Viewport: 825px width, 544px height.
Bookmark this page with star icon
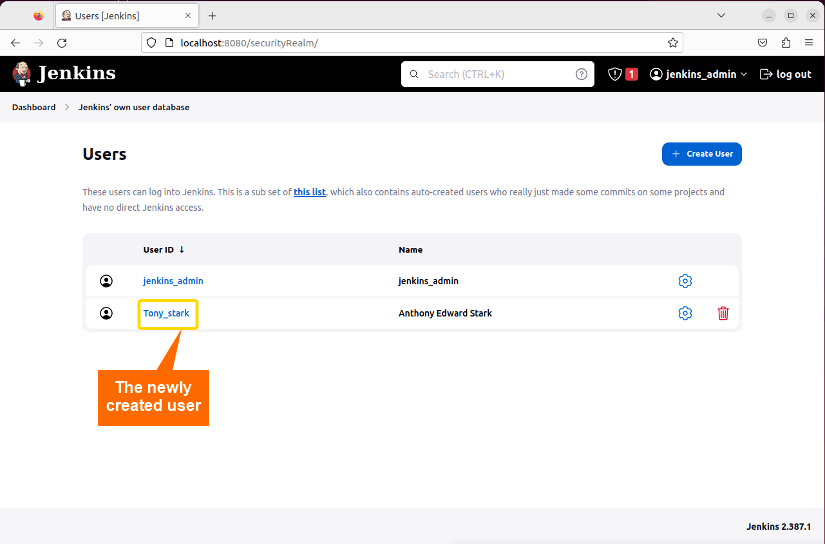tap(672, 43)
